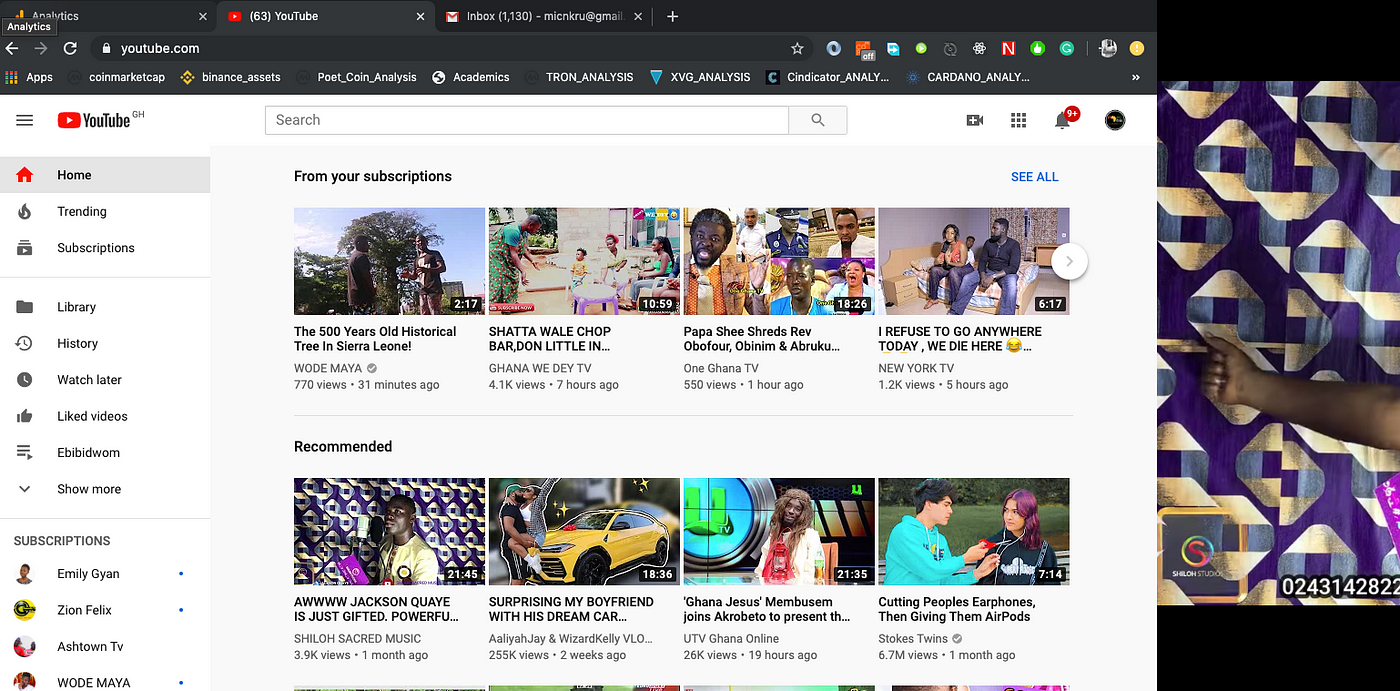This screenshot has width=1400, height=691.
Task: Expand Show more in the sidebar
Action: pyautogui.click(x=105, y=489)
